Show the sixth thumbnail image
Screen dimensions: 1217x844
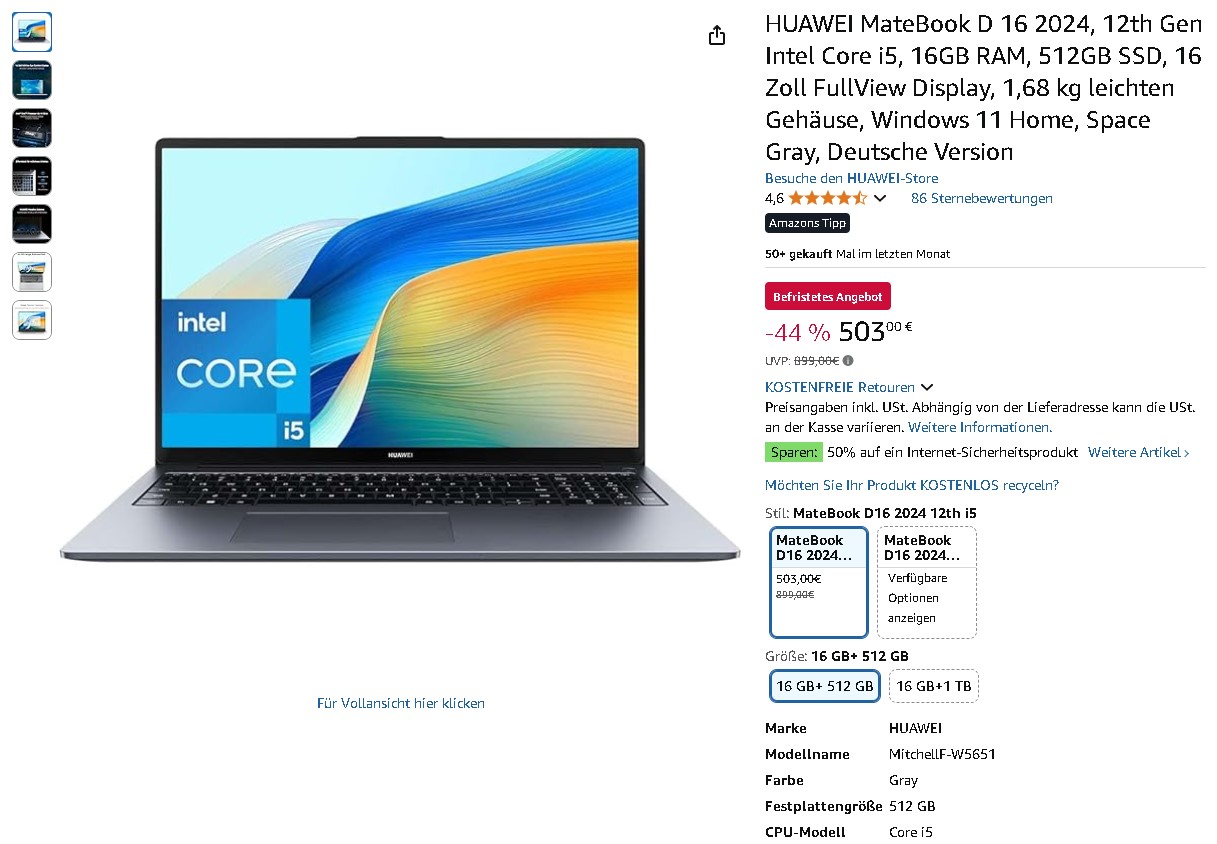point(32,272)
